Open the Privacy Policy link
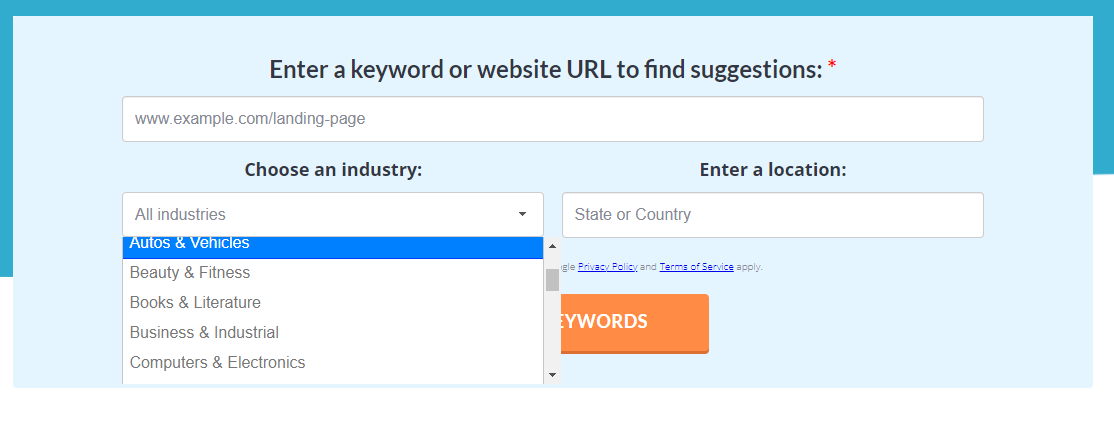Image resolution: width=1114 pixels, height=424 pixels. coord(607,267)
